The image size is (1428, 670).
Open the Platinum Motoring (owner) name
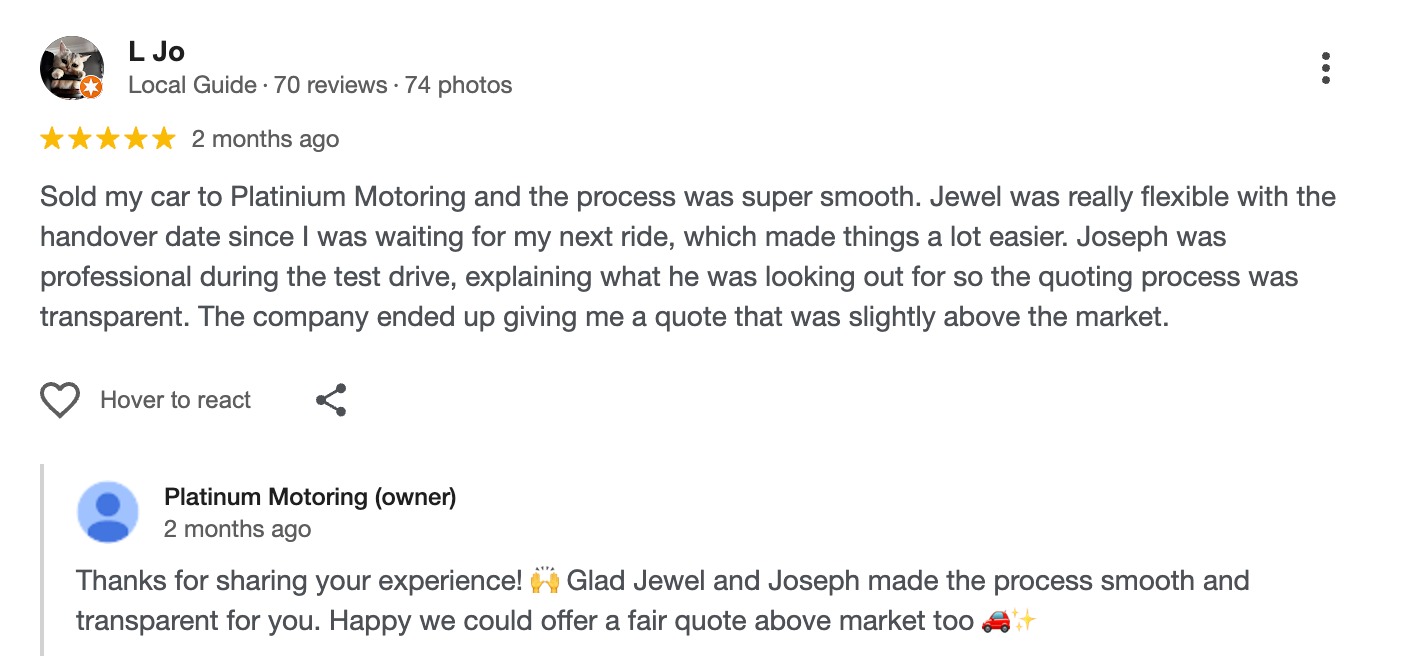(310, 496)
